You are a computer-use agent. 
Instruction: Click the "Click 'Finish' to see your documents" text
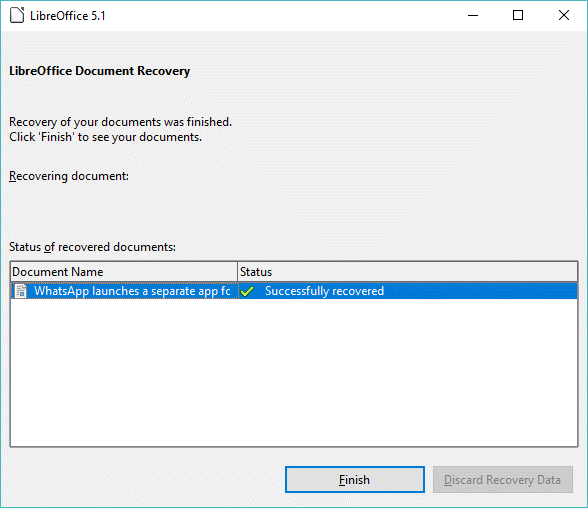point(105,137)
